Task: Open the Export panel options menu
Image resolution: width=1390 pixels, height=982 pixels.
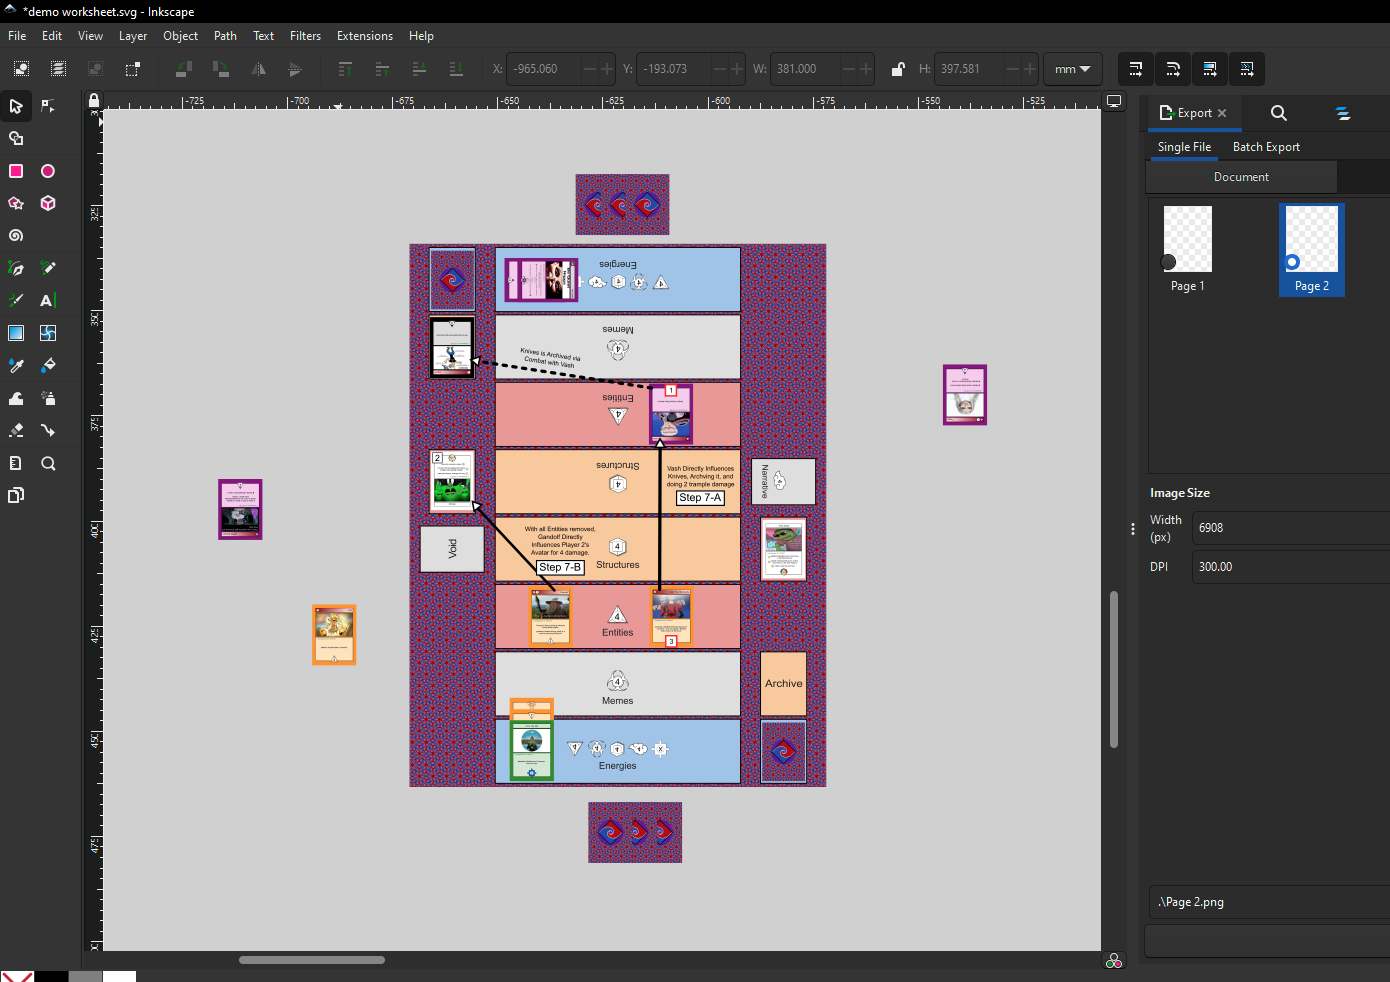Action: 1132,529
